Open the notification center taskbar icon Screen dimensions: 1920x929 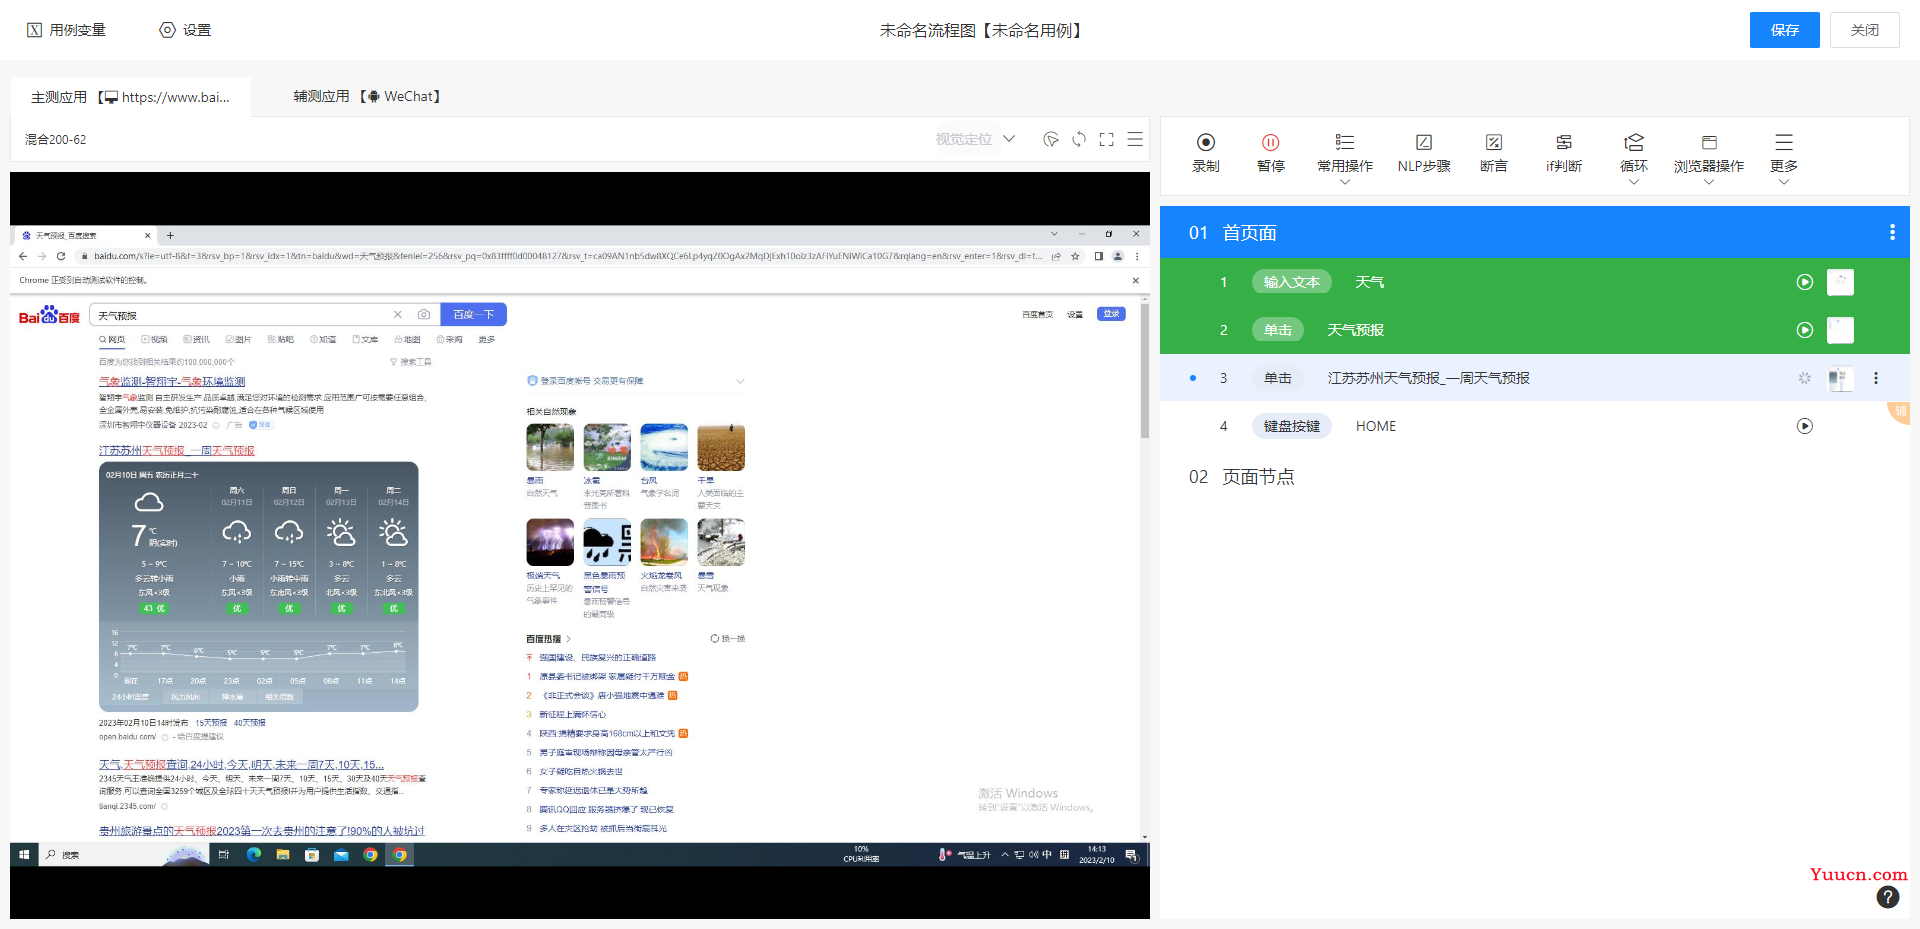[1131, 855]
